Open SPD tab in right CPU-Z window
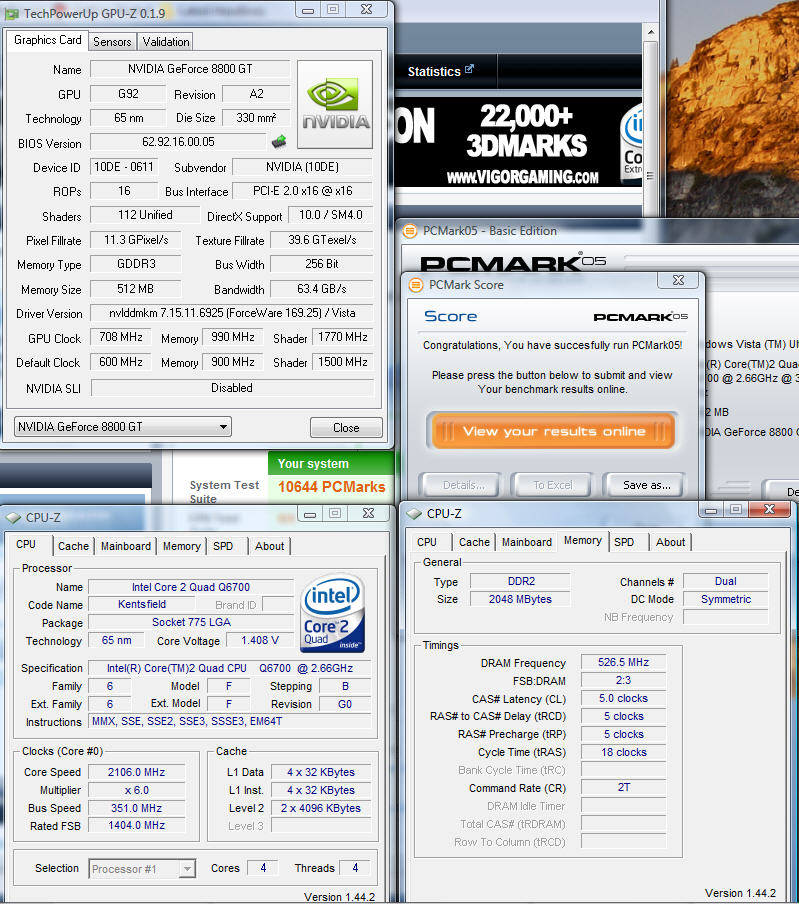Screen dimensions: 799x904 [x=624, y=542]
